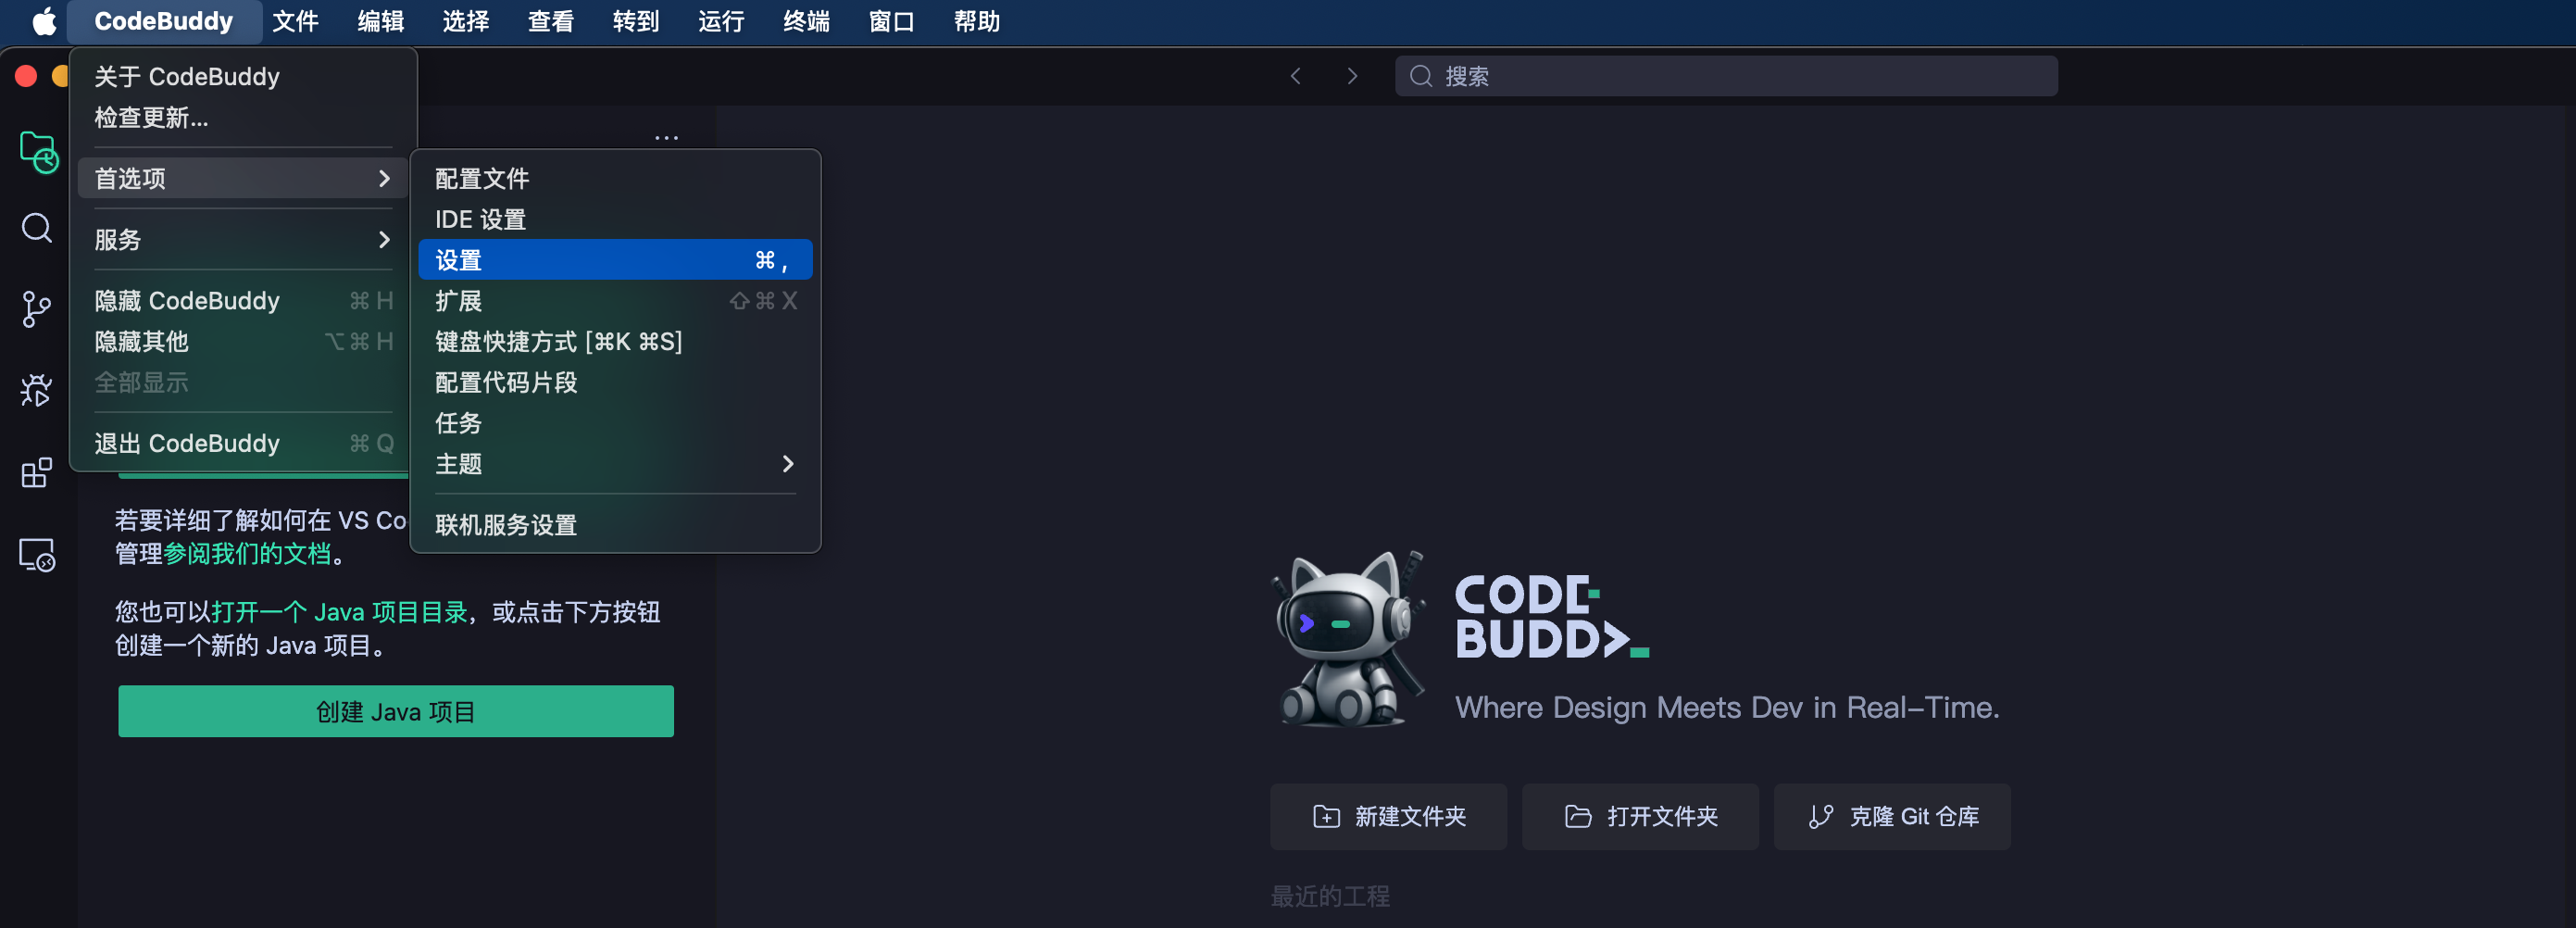Open the Remote Explorer monitor icon
2576x928 pixels.
37,554
